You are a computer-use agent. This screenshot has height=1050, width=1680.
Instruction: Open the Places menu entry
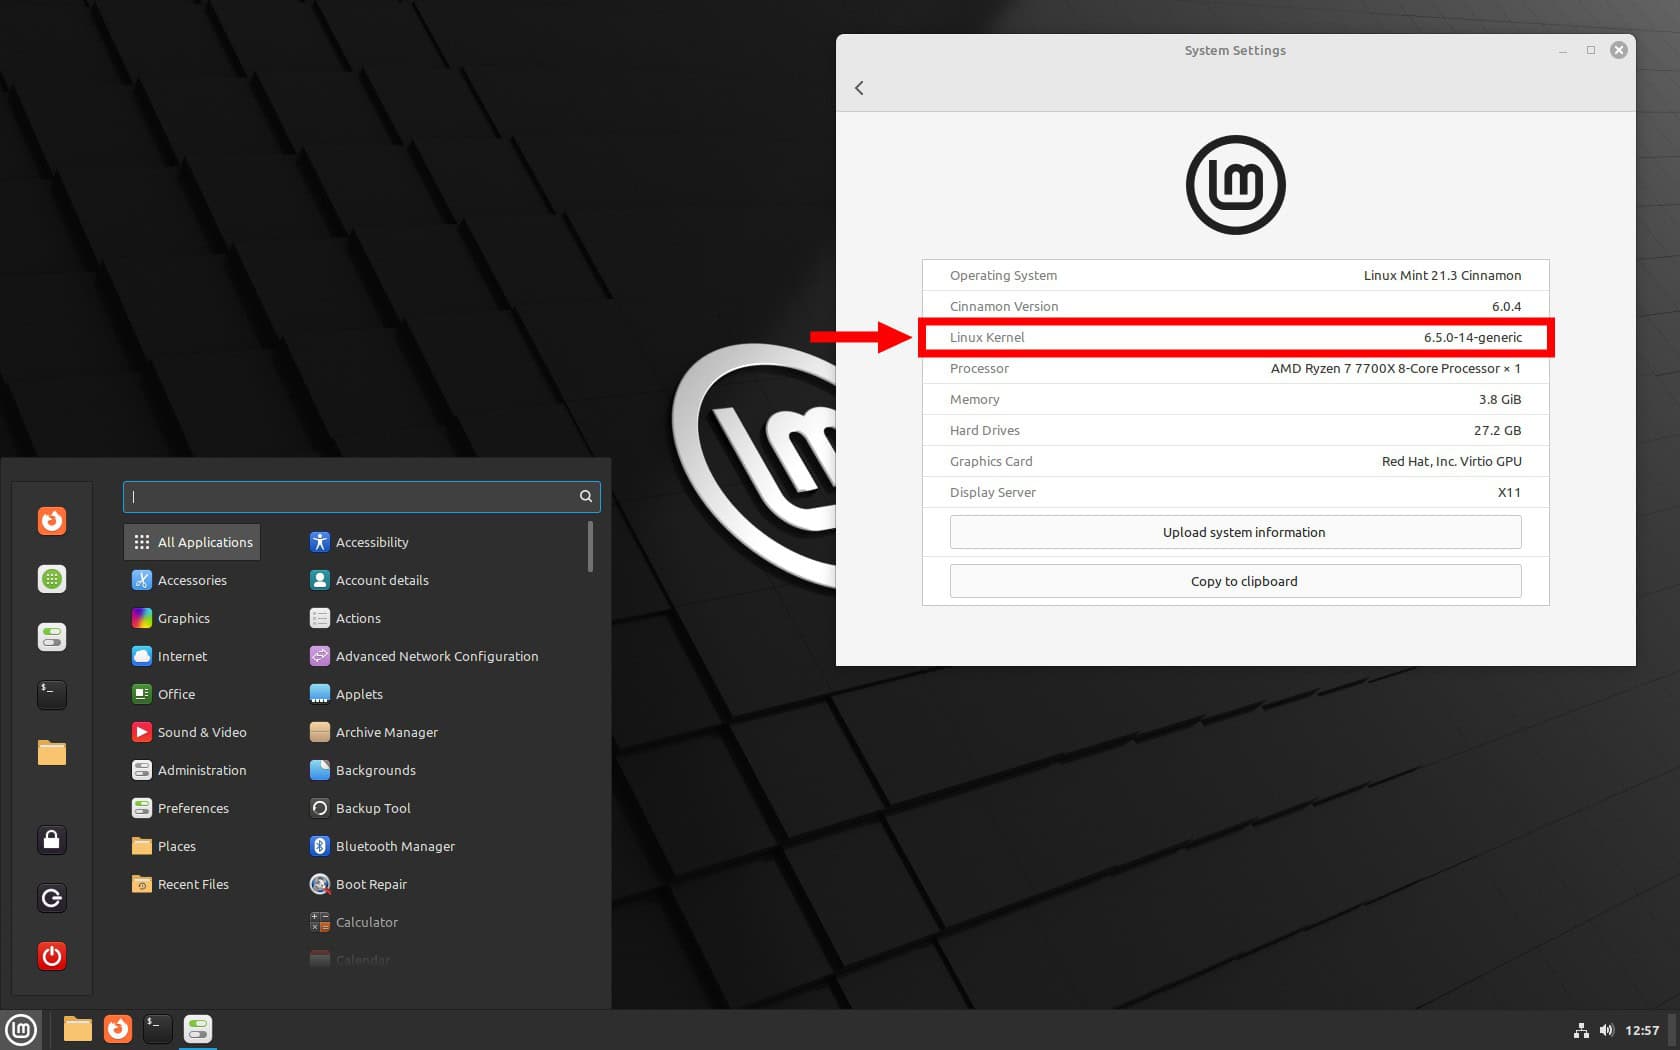coord(176,845)
